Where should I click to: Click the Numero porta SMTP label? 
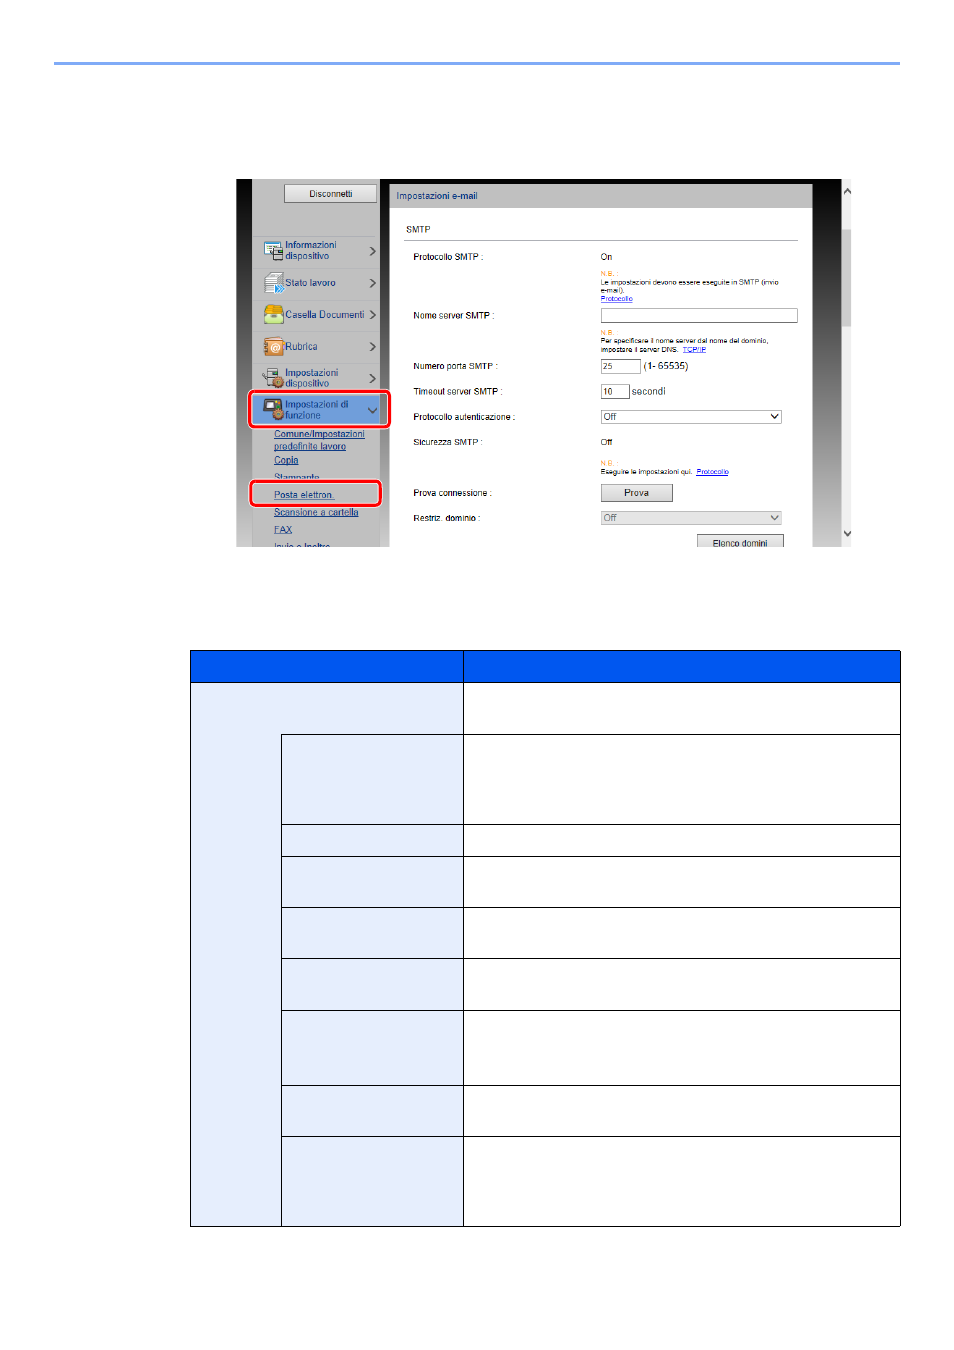(x=455, y=366)
